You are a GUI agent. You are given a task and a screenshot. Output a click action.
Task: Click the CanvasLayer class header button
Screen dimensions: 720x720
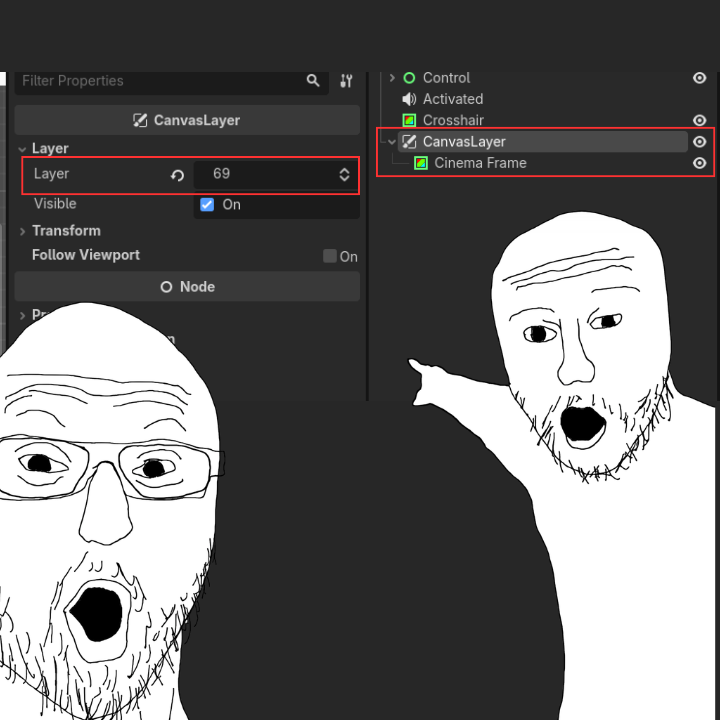pyautogui.click(x=187, y=120)
